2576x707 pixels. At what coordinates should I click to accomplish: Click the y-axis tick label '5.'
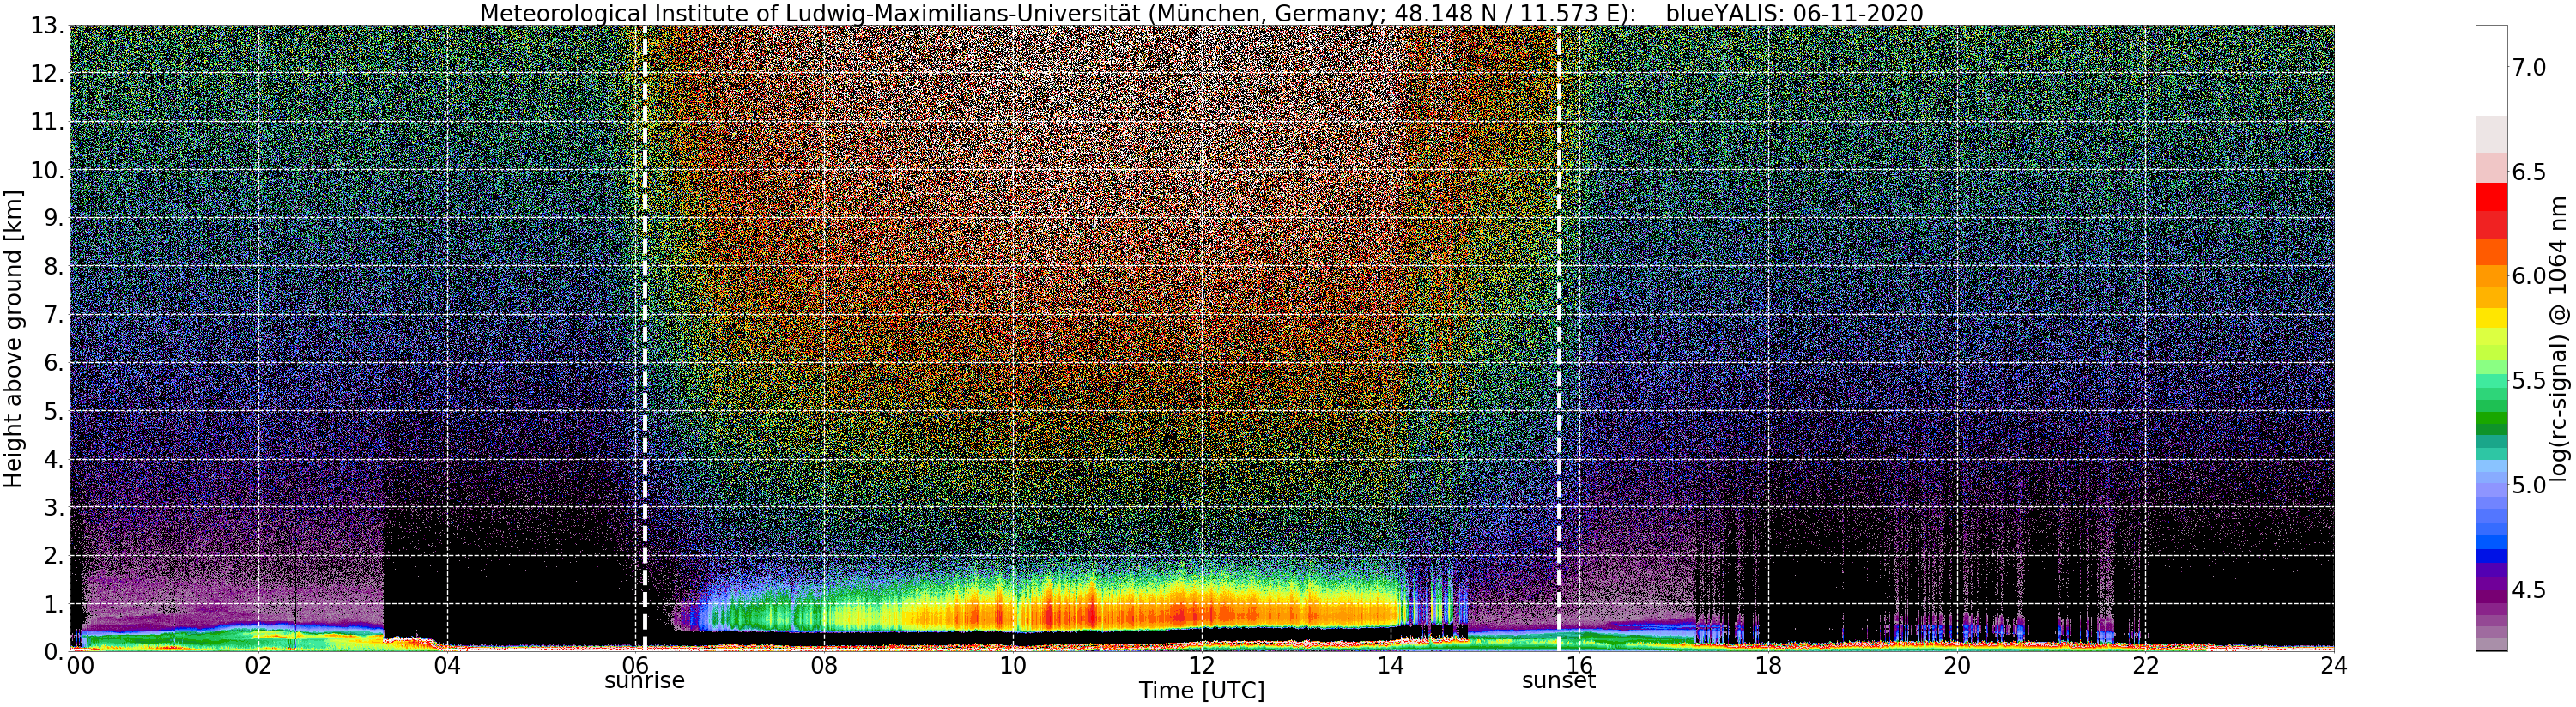pyautogui.click(x=54, y=411)
